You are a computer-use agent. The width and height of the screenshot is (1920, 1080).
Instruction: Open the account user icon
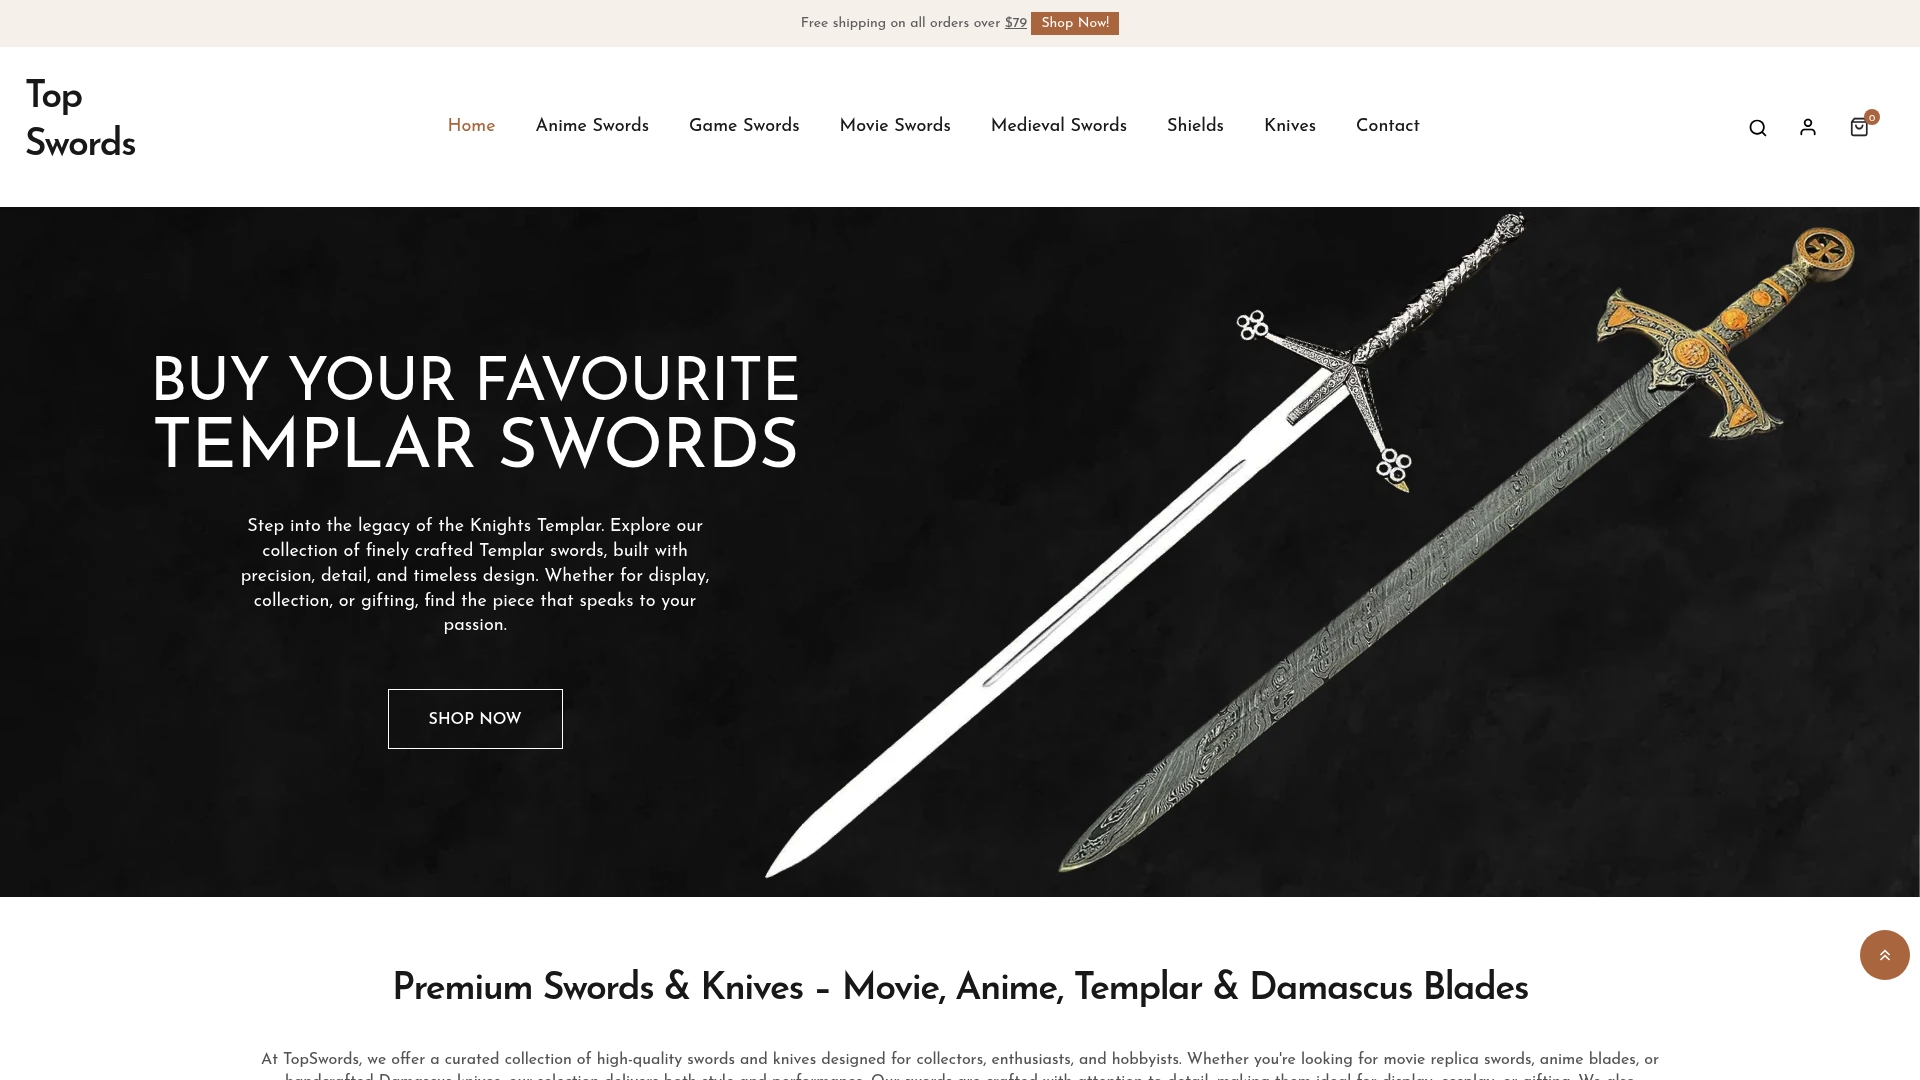tap(1808, 127)
